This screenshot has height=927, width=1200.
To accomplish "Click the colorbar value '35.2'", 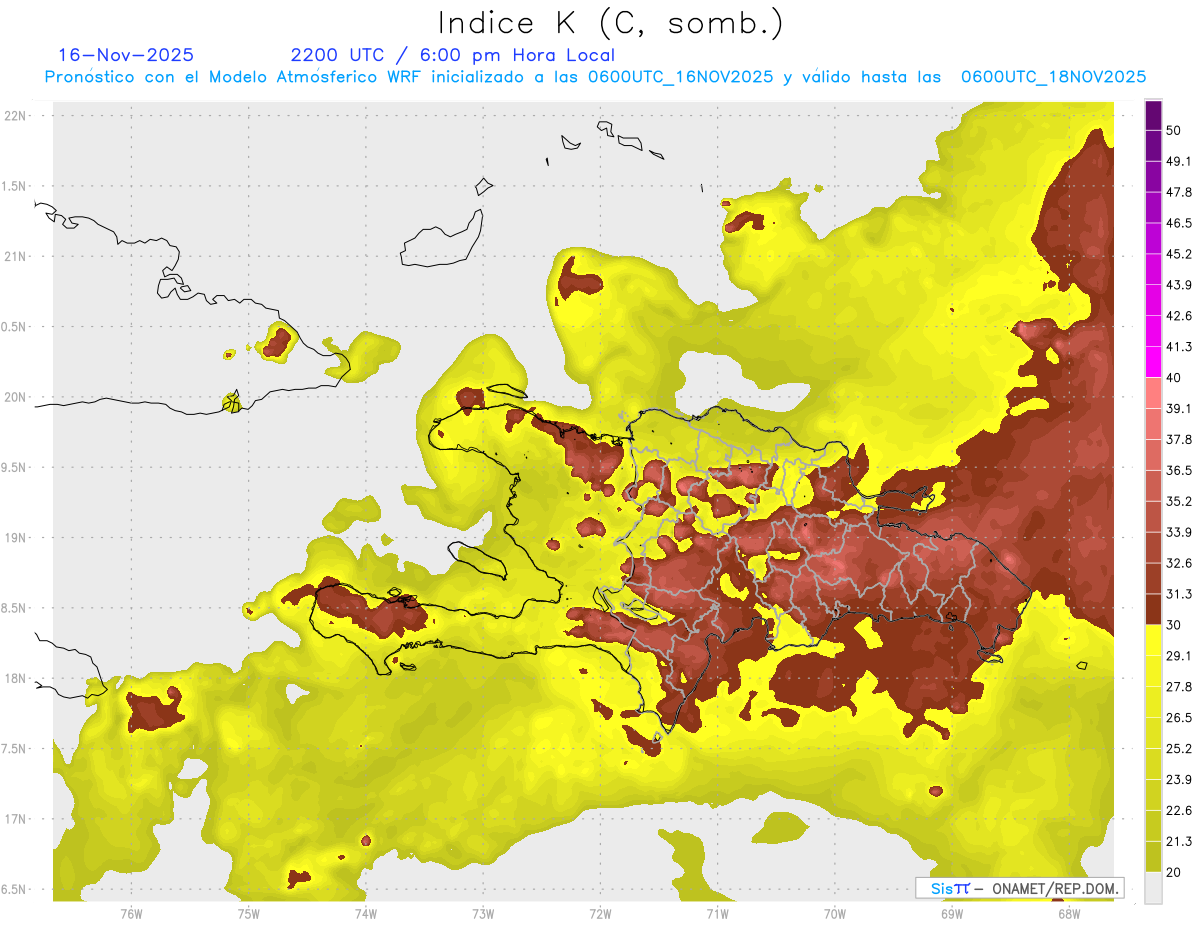I will click(x=1179, y=501).
